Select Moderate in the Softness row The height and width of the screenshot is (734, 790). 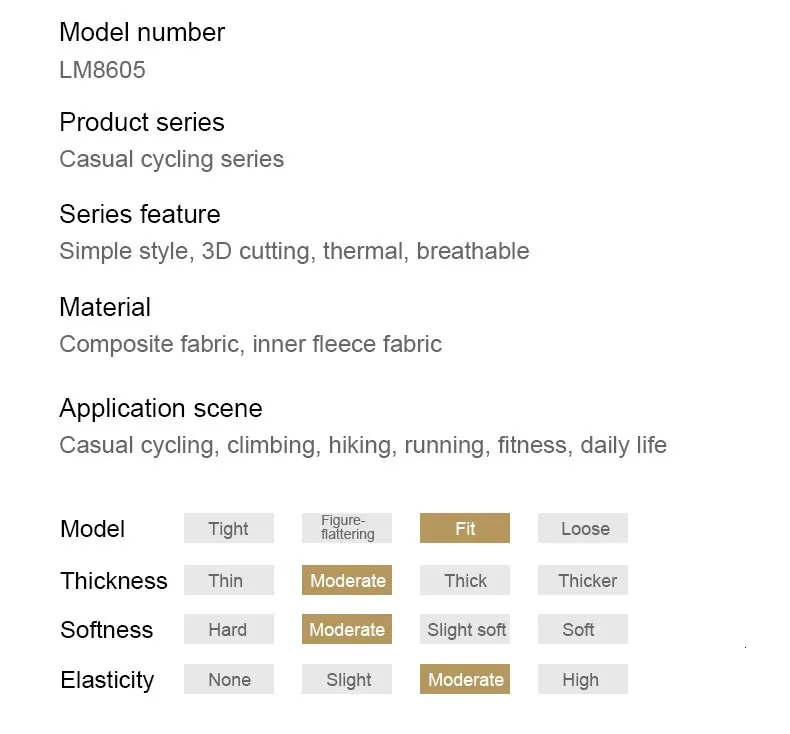click(x=346, y=629)
